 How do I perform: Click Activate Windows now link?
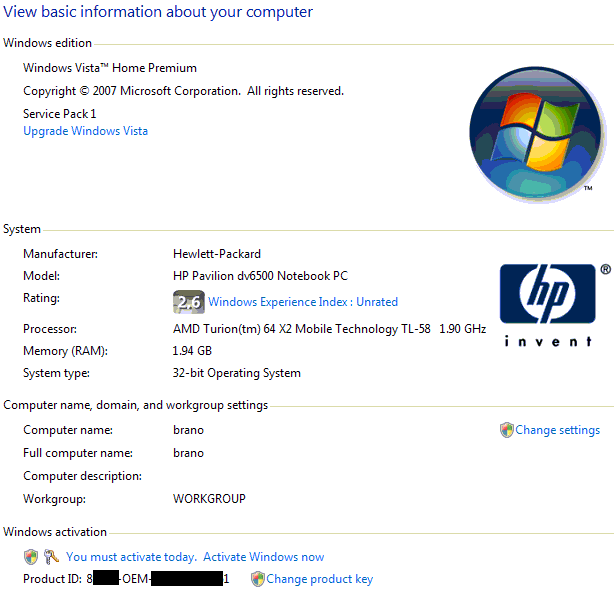[x=264, y=557]
